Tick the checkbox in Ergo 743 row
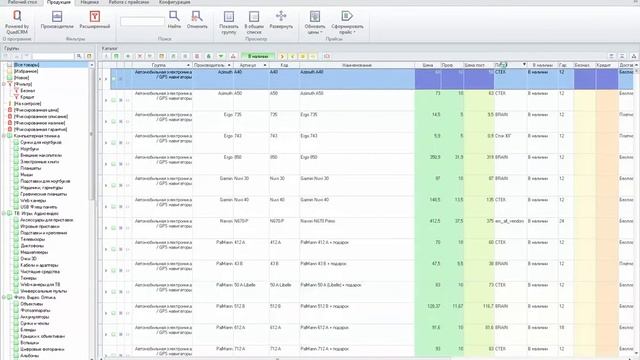640x360 pixels. pos(114,142)
